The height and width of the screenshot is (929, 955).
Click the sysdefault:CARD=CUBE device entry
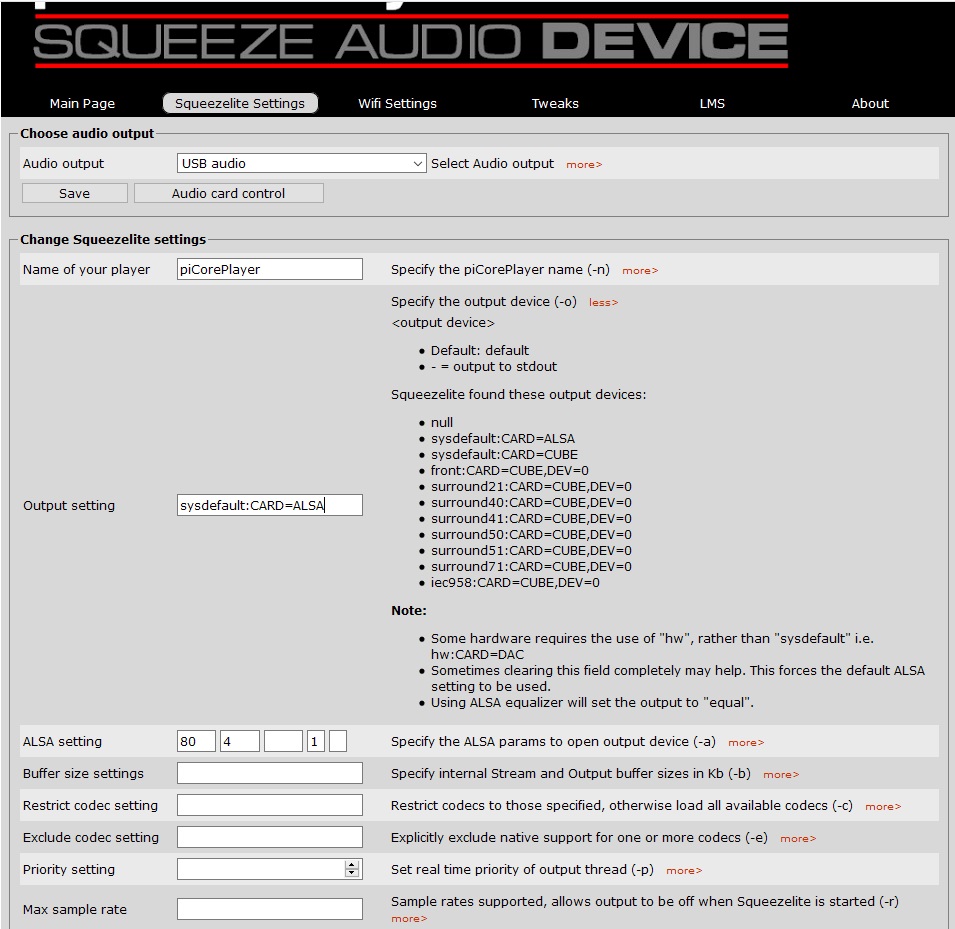click(504, 454)
